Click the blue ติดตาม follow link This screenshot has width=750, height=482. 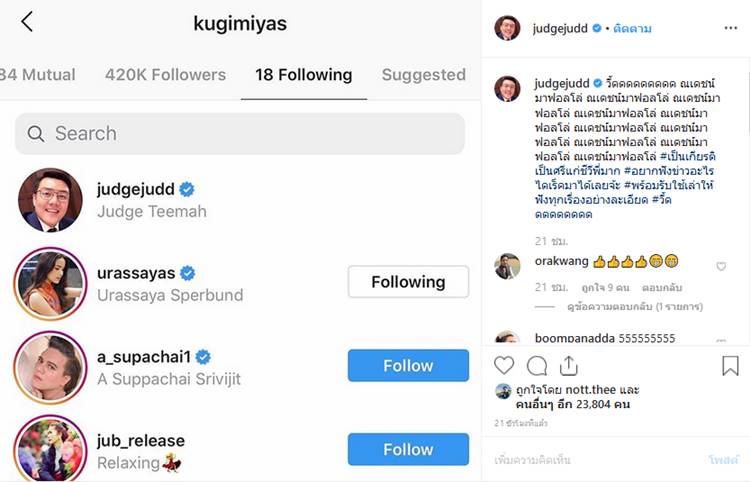coord(632,29)
